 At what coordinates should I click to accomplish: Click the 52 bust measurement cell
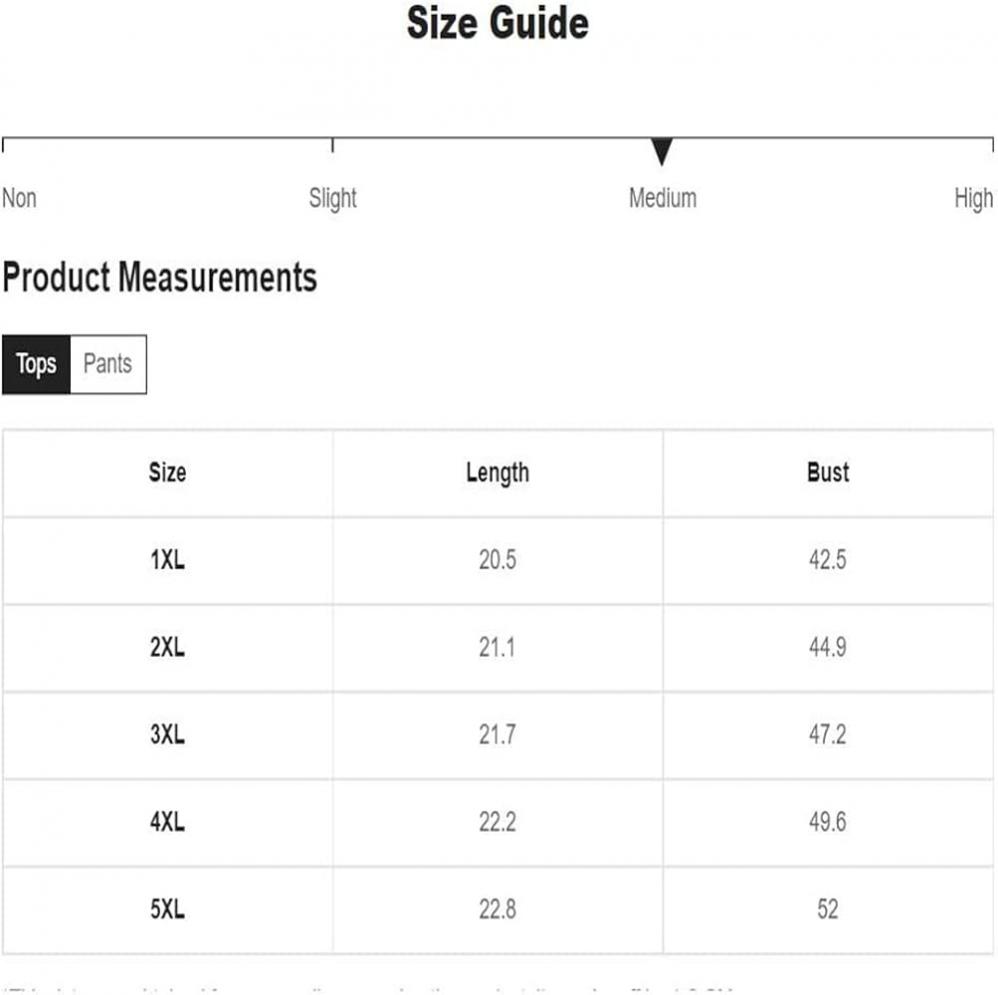828,909
